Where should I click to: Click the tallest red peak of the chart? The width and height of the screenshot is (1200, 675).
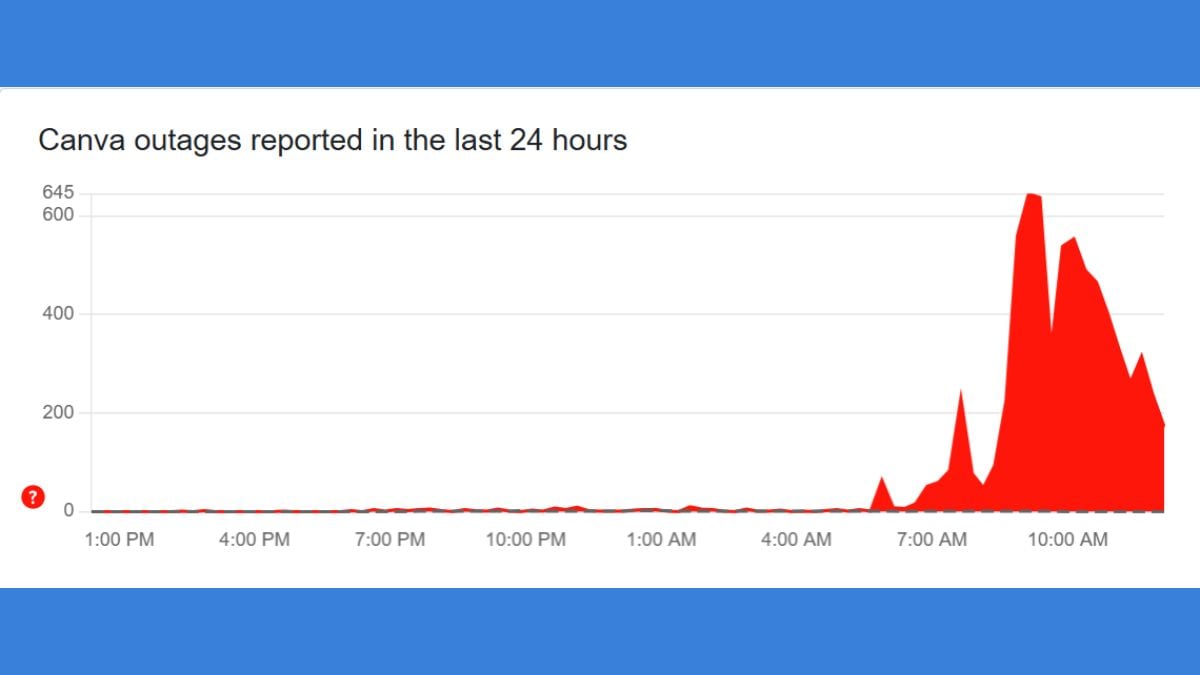point(1030,199)
